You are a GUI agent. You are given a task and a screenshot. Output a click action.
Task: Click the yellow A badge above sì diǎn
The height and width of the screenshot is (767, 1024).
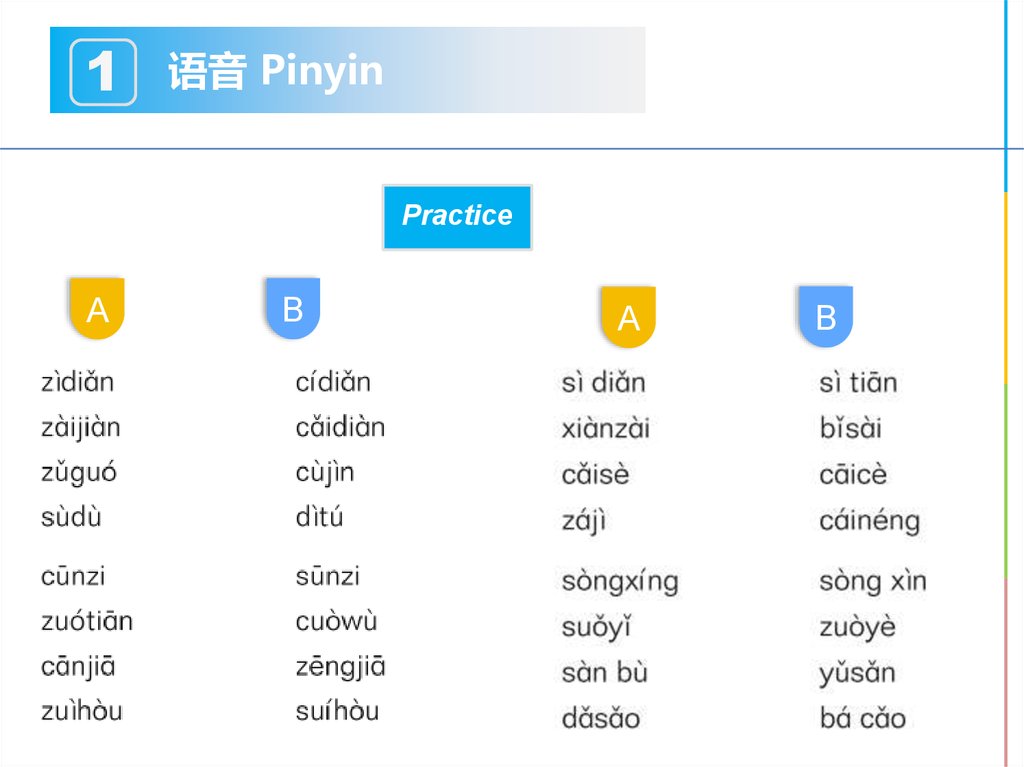[627, 317]
